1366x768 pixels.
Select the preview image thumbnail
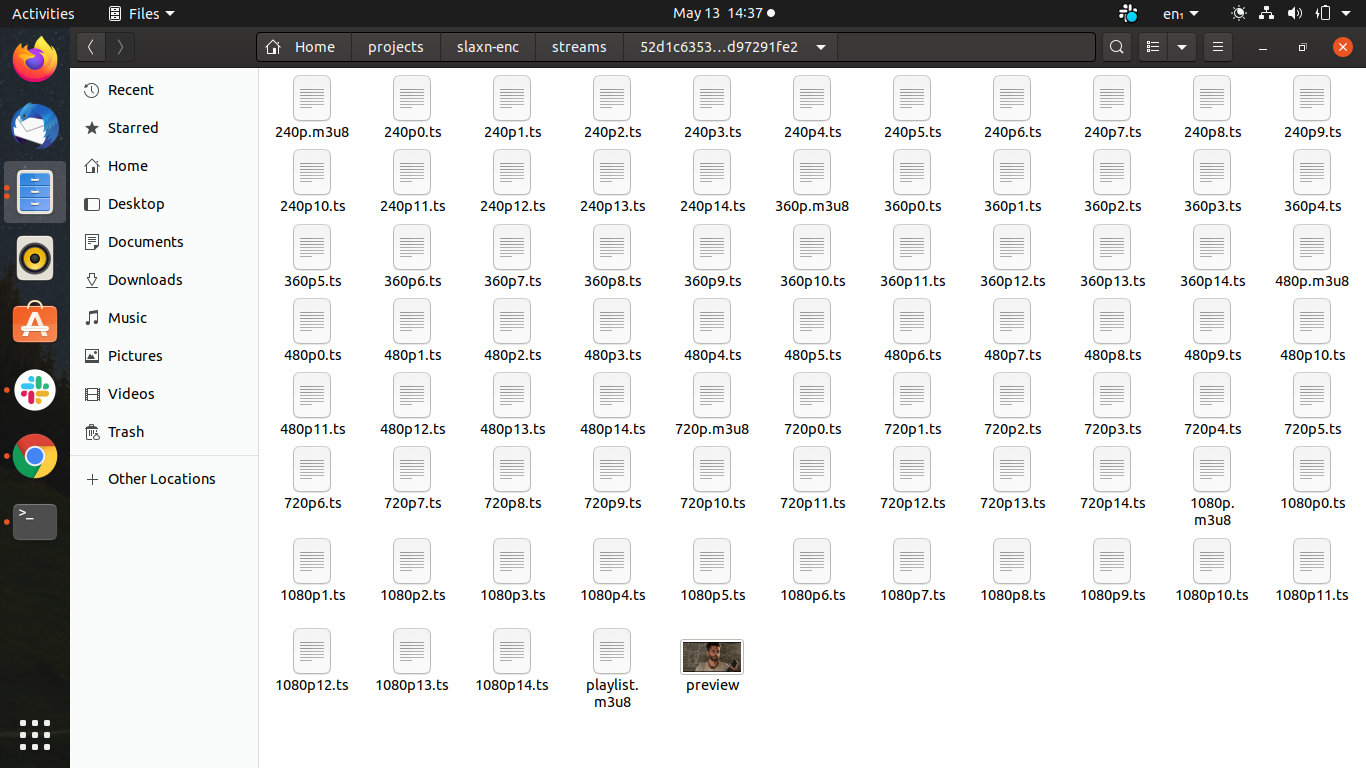[712, 657]
